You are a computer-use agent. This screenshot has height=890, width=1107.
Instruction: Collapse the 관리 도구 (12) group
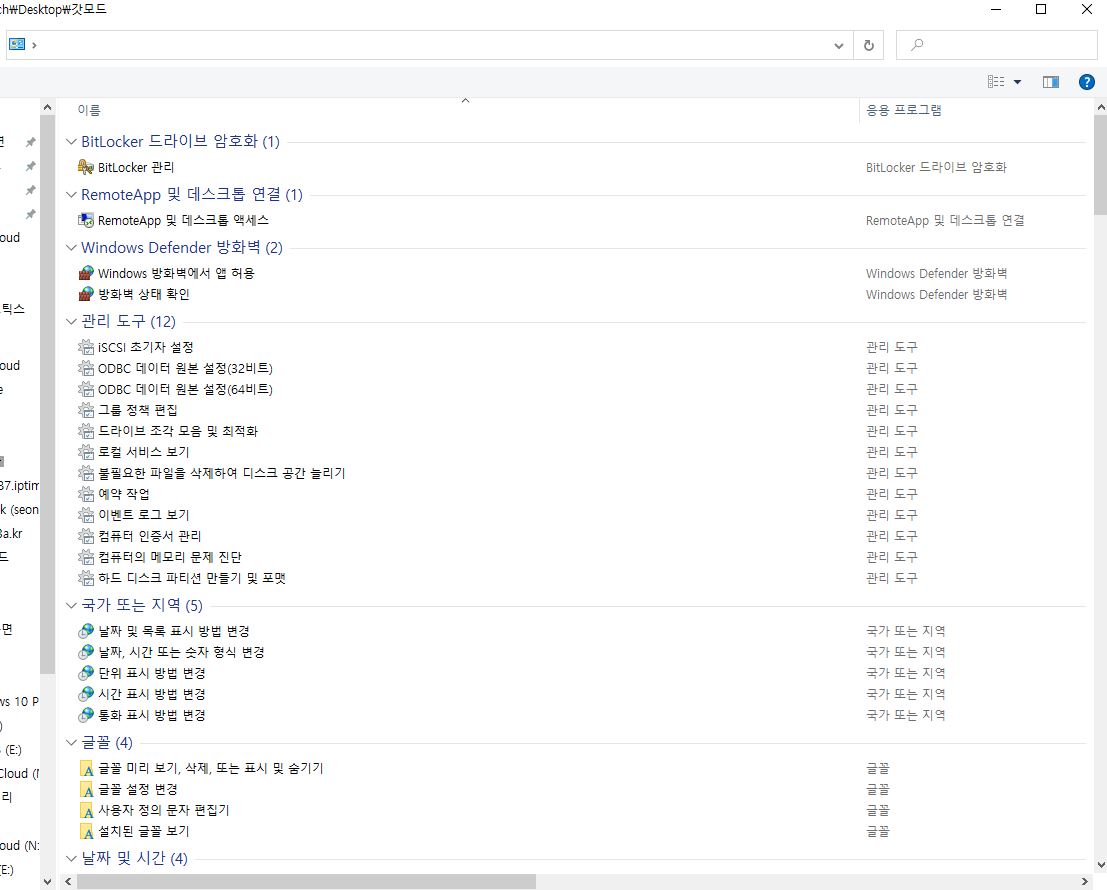tap(71, 321)
